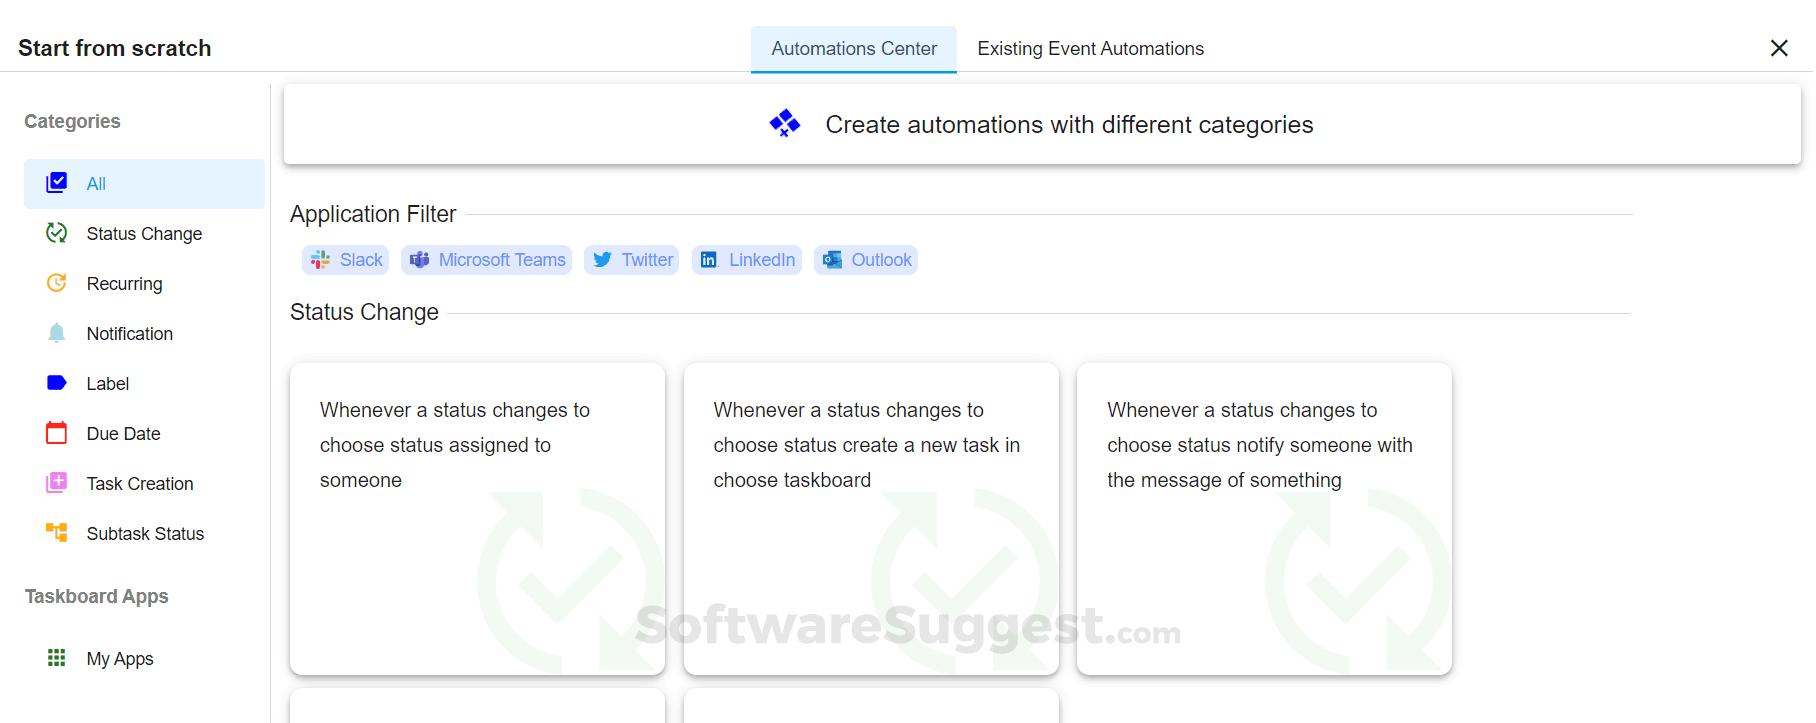Toggle the LinkedIn filter chip
Image resolution: width=1816 pixels, height=723 pixels.
tap(747, 260)
